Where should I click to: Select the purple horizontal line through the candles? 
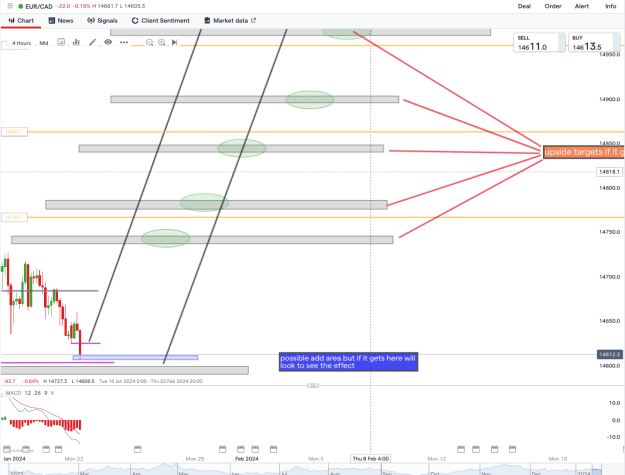click(x=50, y=291)
